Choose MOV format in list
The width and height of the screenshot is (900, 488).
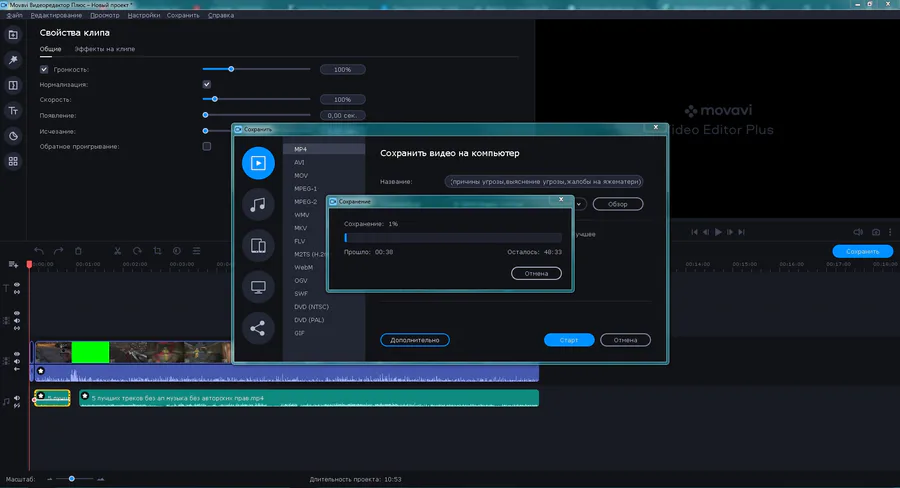324,176
